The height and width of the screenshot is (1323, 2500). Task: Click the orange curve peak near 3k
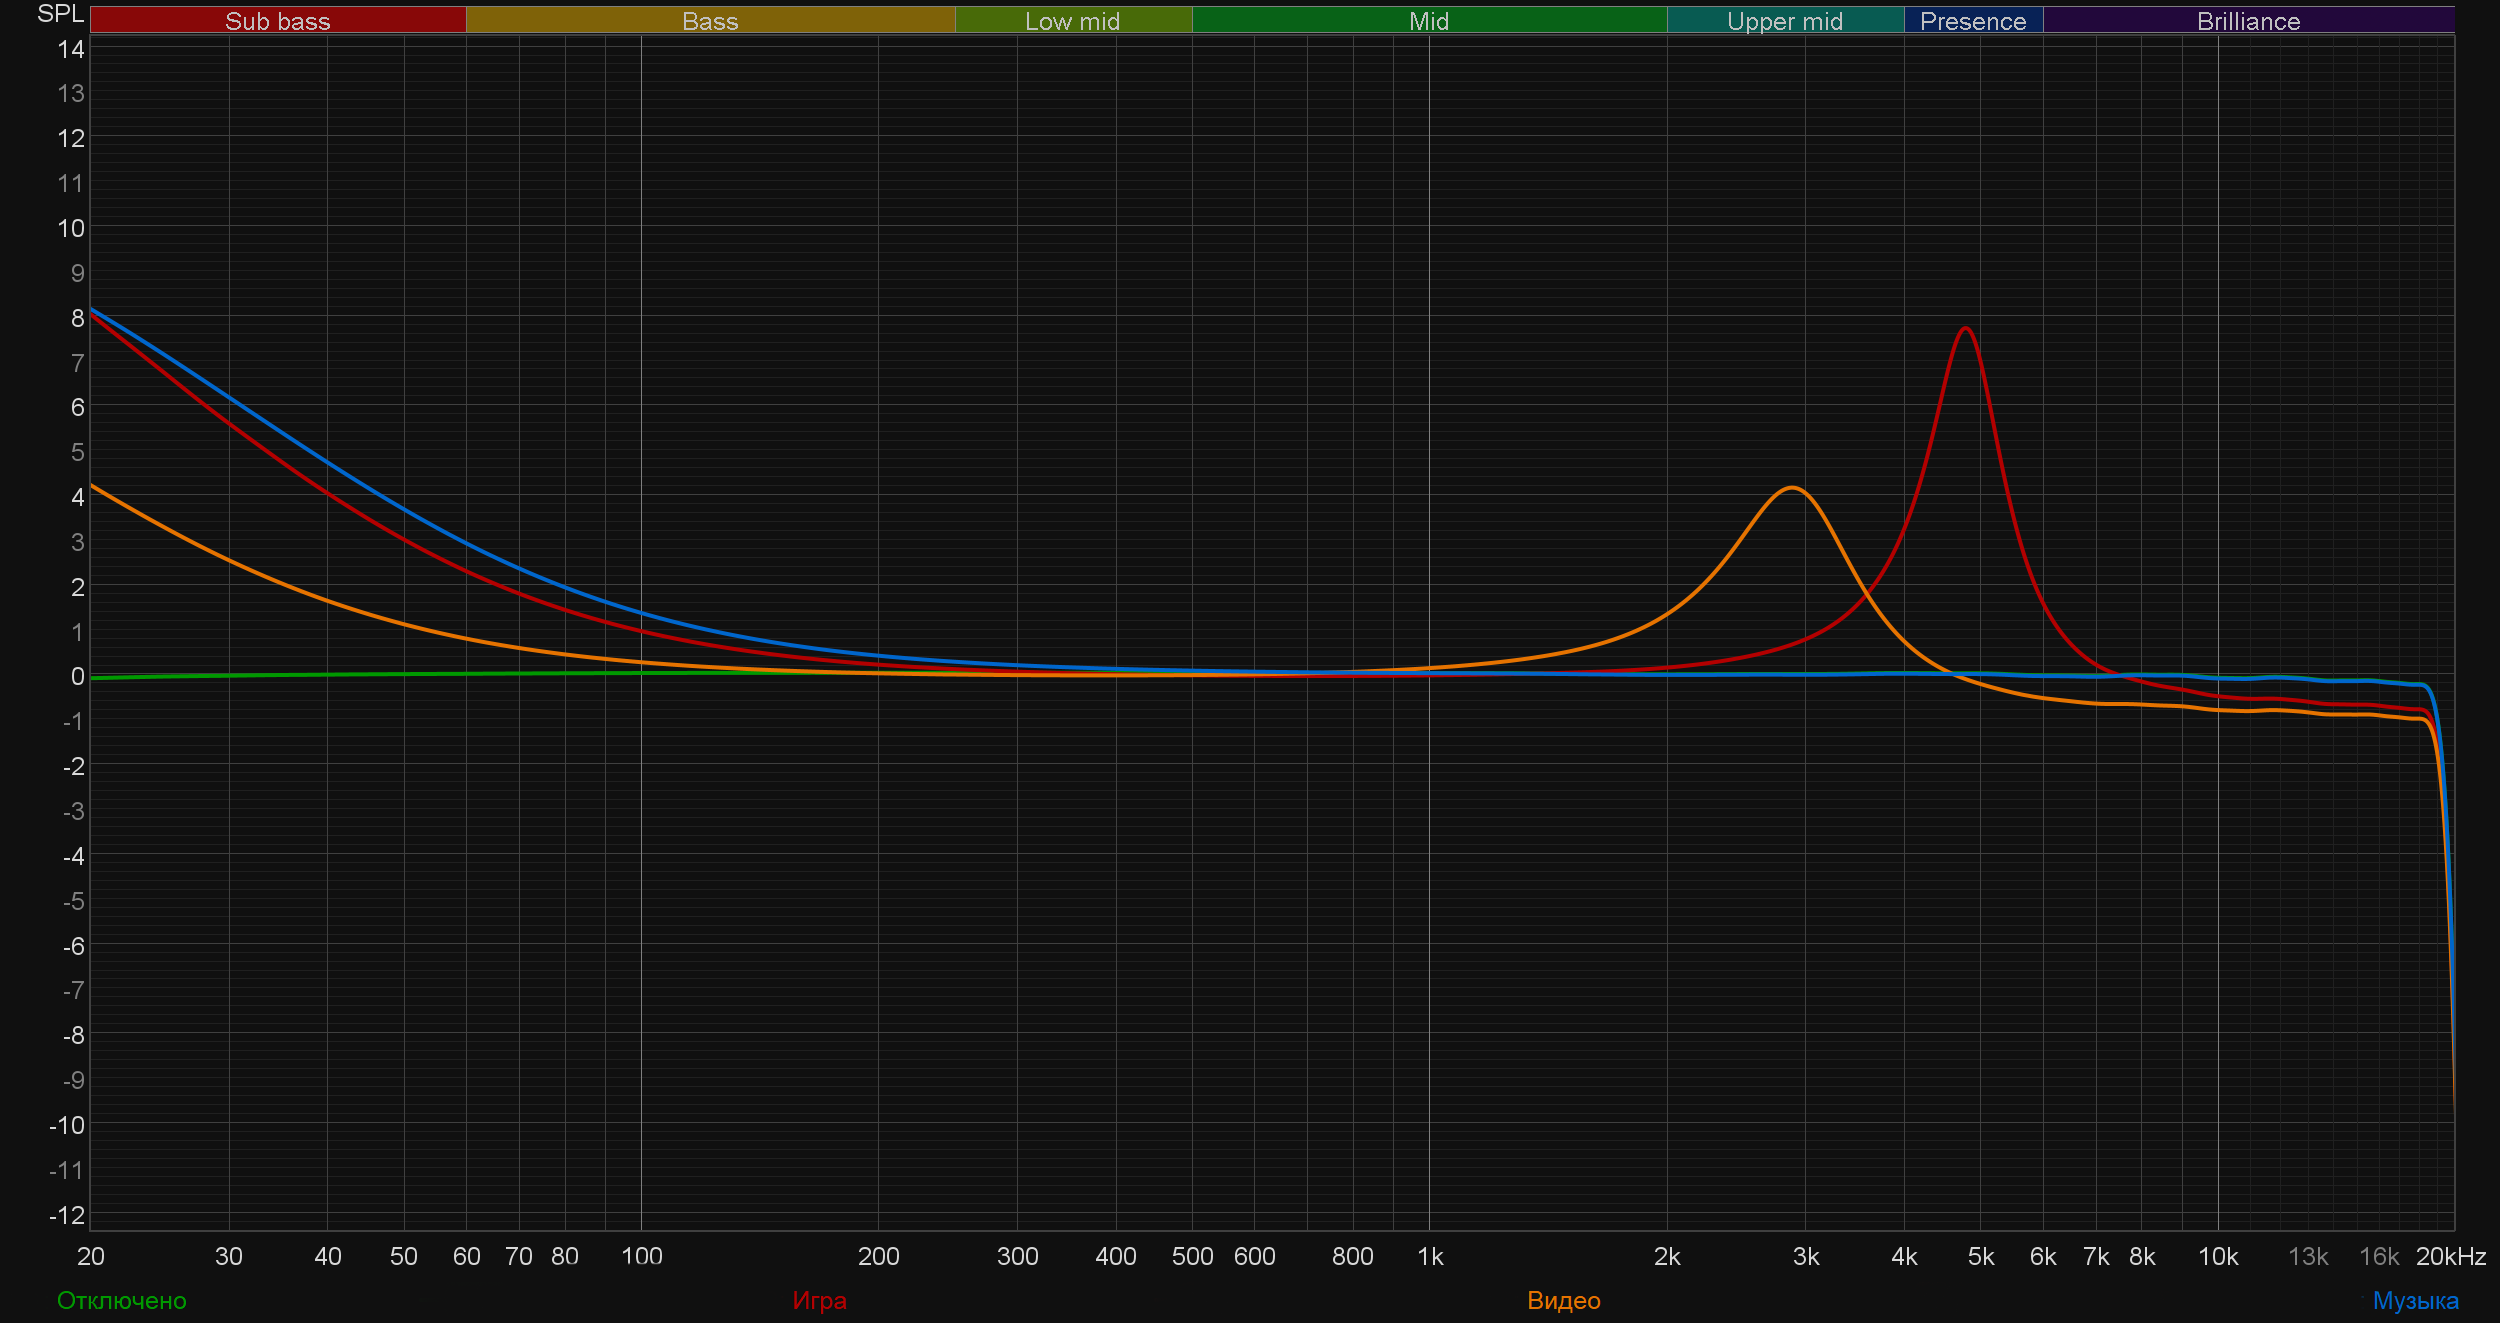[x=1792, y=488]
